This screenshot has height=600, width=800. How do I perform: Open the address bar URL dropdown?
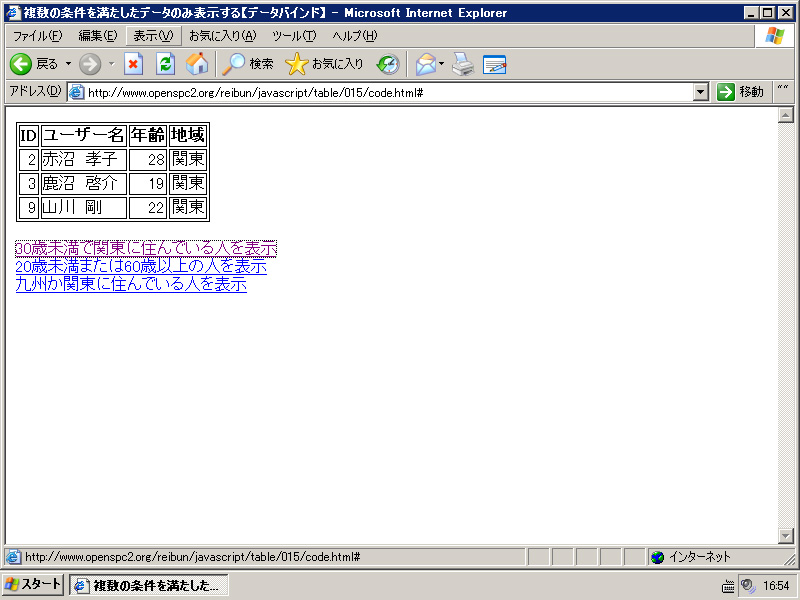pyautogui.click(x=701, y=92)
